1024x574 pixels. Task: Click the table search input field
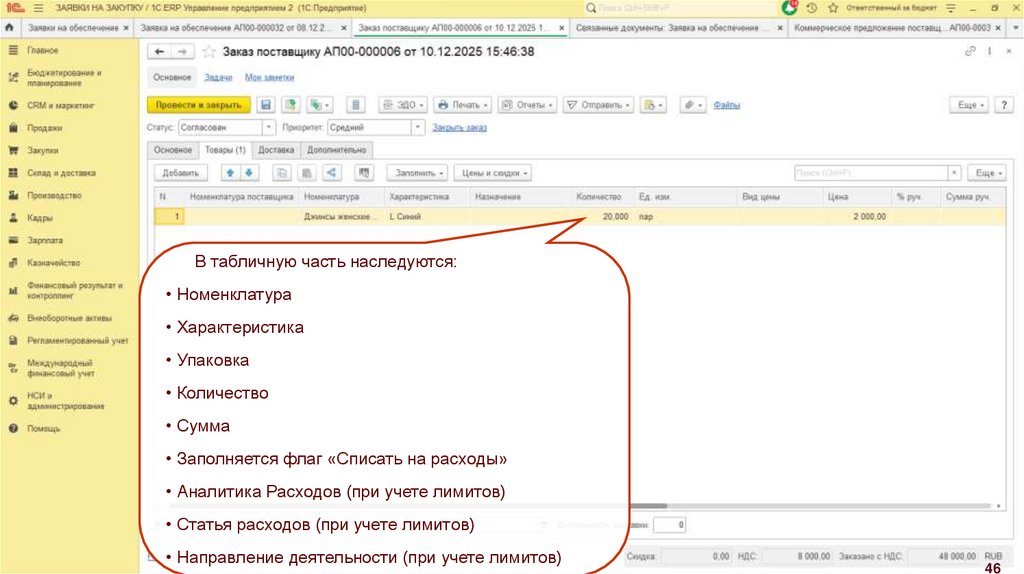point(868,173)
